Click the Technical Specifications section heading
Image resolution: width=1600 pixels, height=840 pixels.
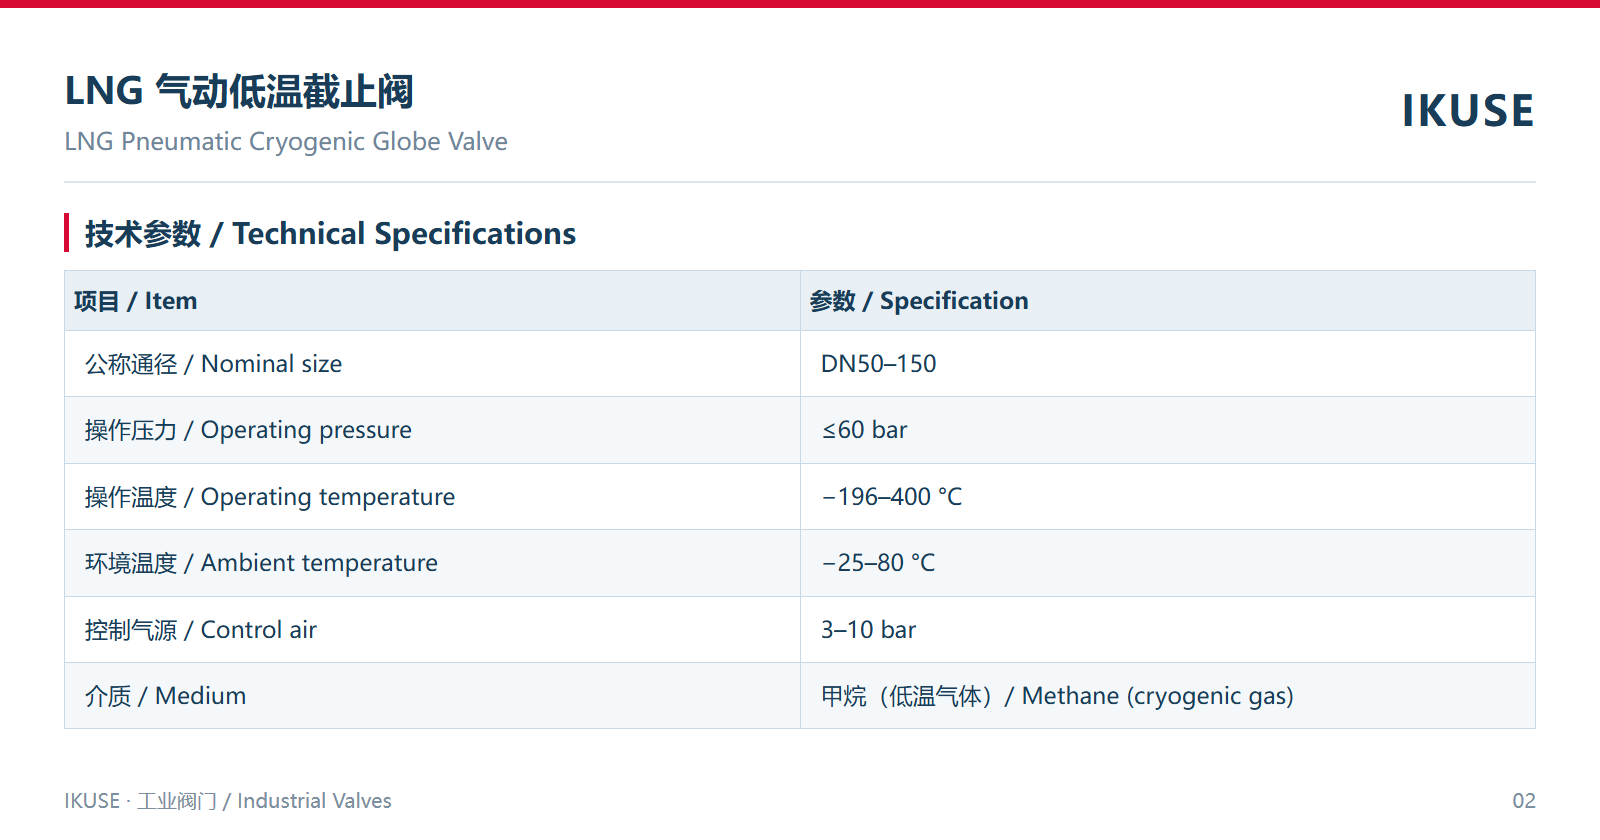click(330, 234)
